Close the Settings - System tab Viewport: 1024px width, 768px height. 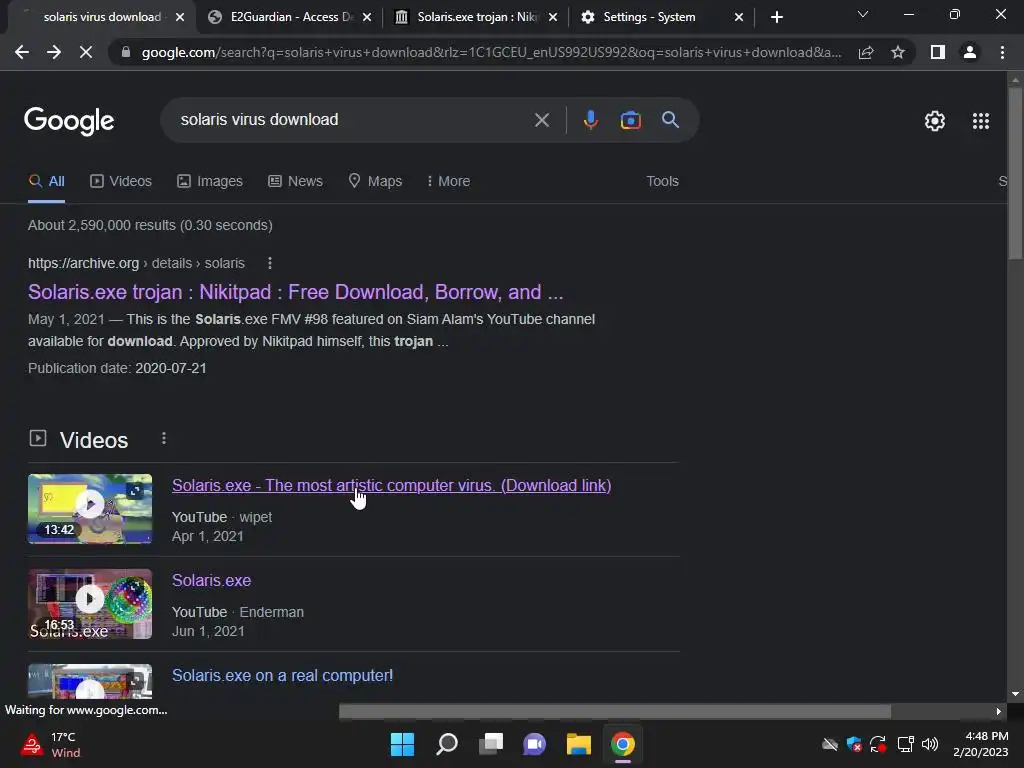pyautogui.click(x=739, y=17)
